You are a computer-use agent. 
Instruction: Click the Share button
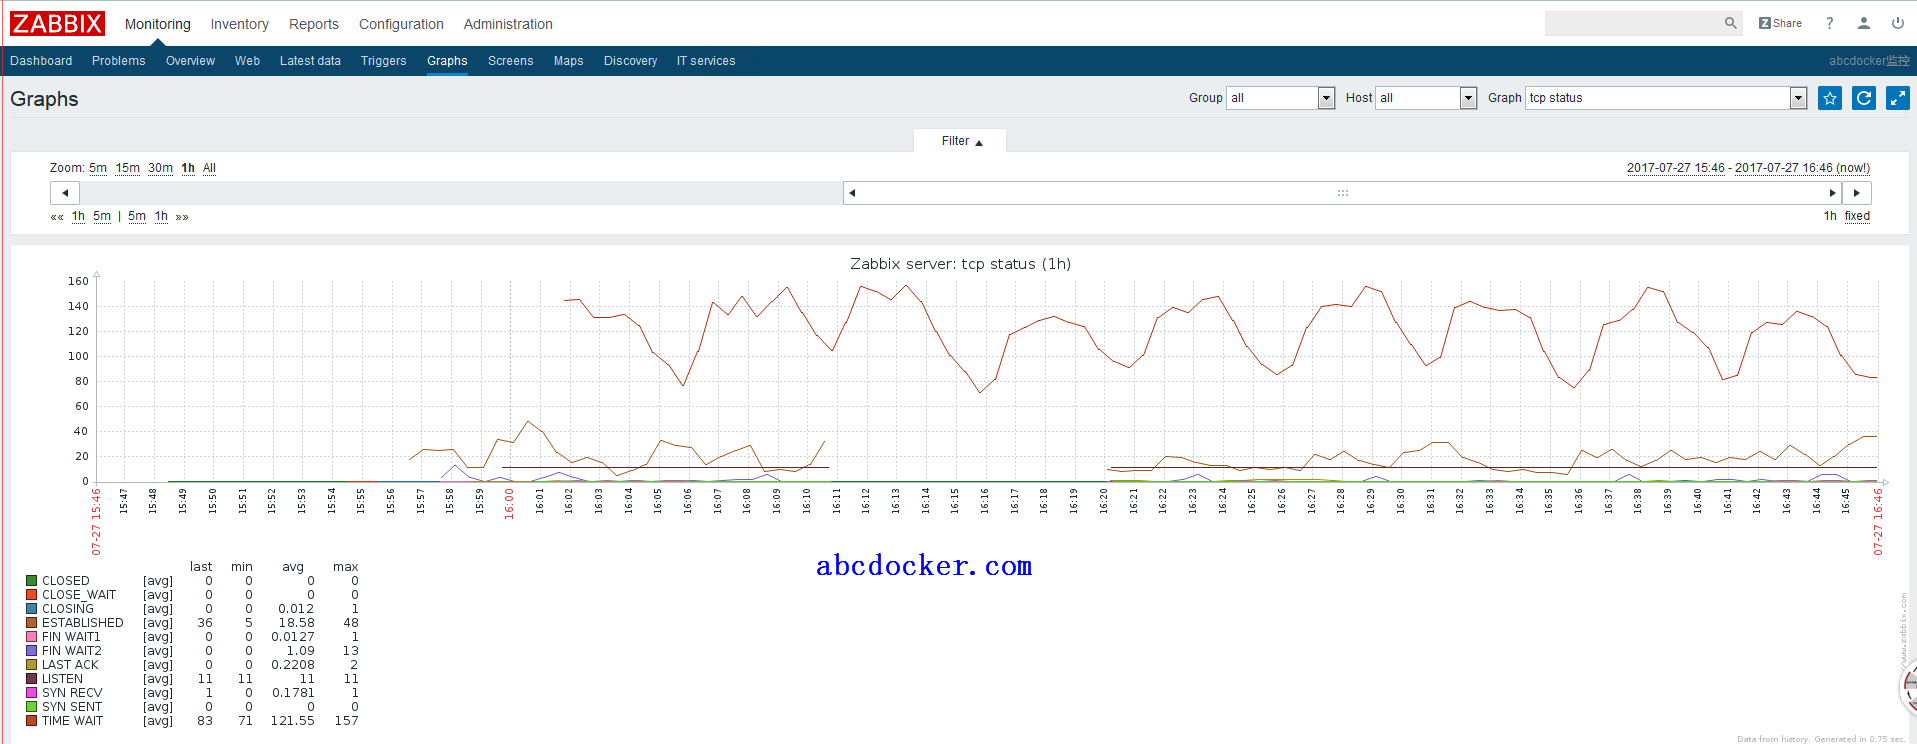(1780, 23)
